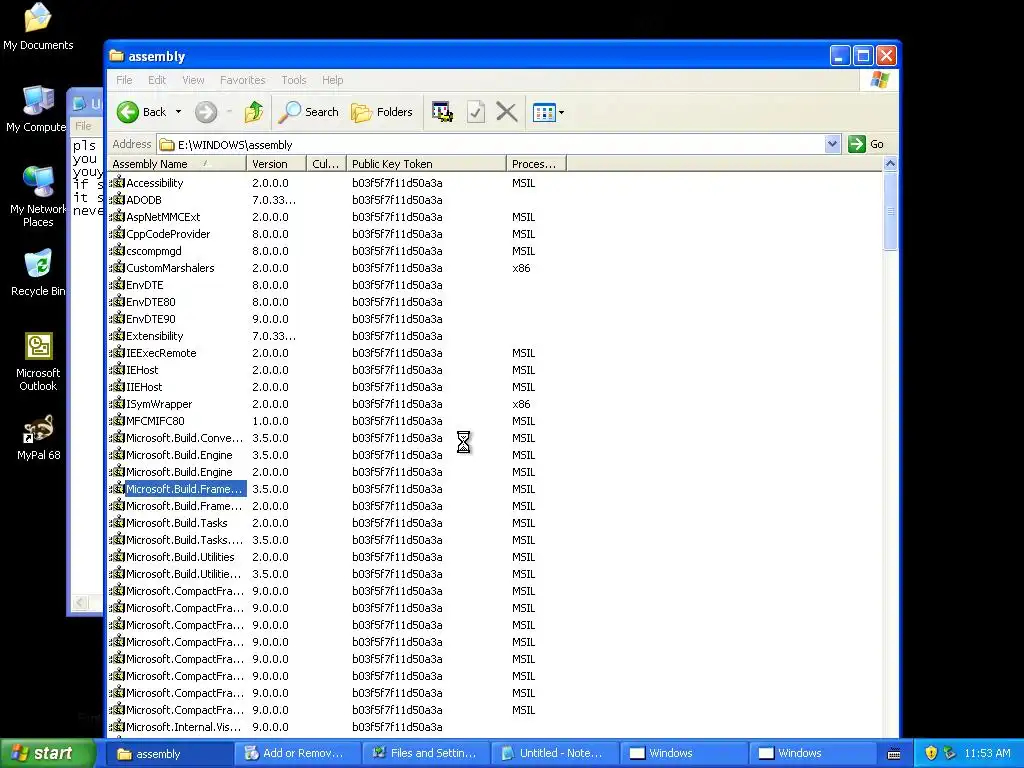The image size is (1024, 768).
Task: Select the MFCMIFC80 assembly icon
Action: pyautogui.click(x=117, y=420)
